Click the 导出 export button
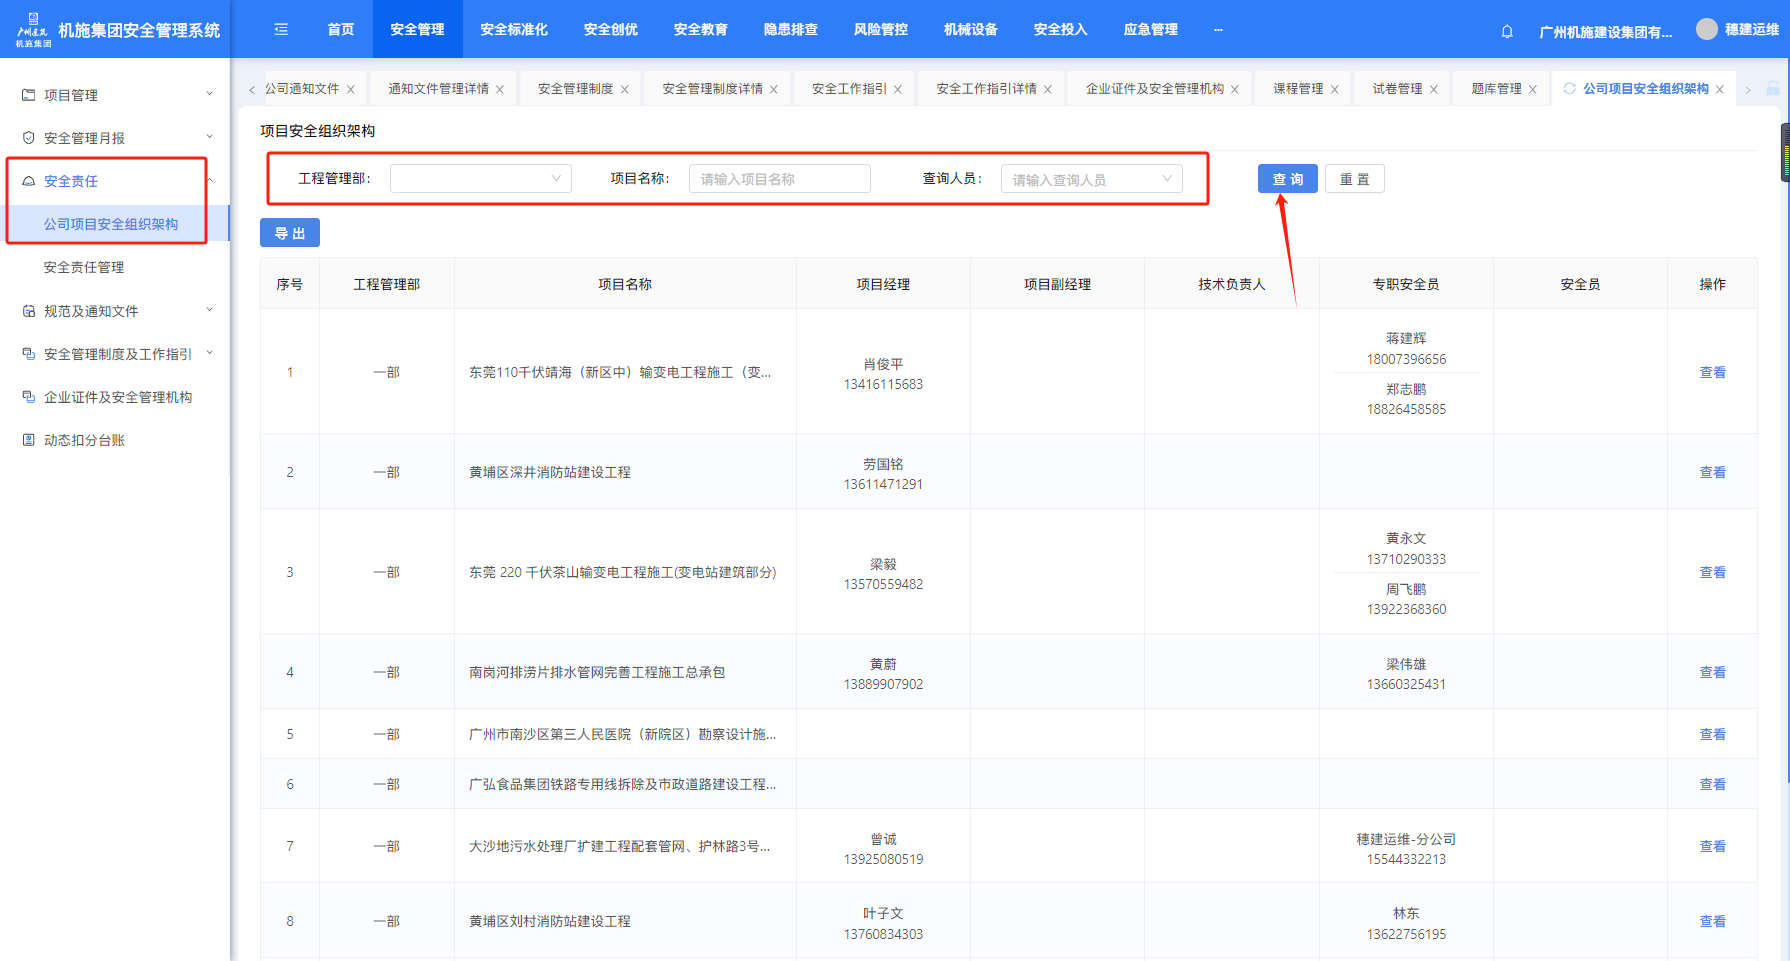Screen dimensions: 1790x961 point(290,233)
